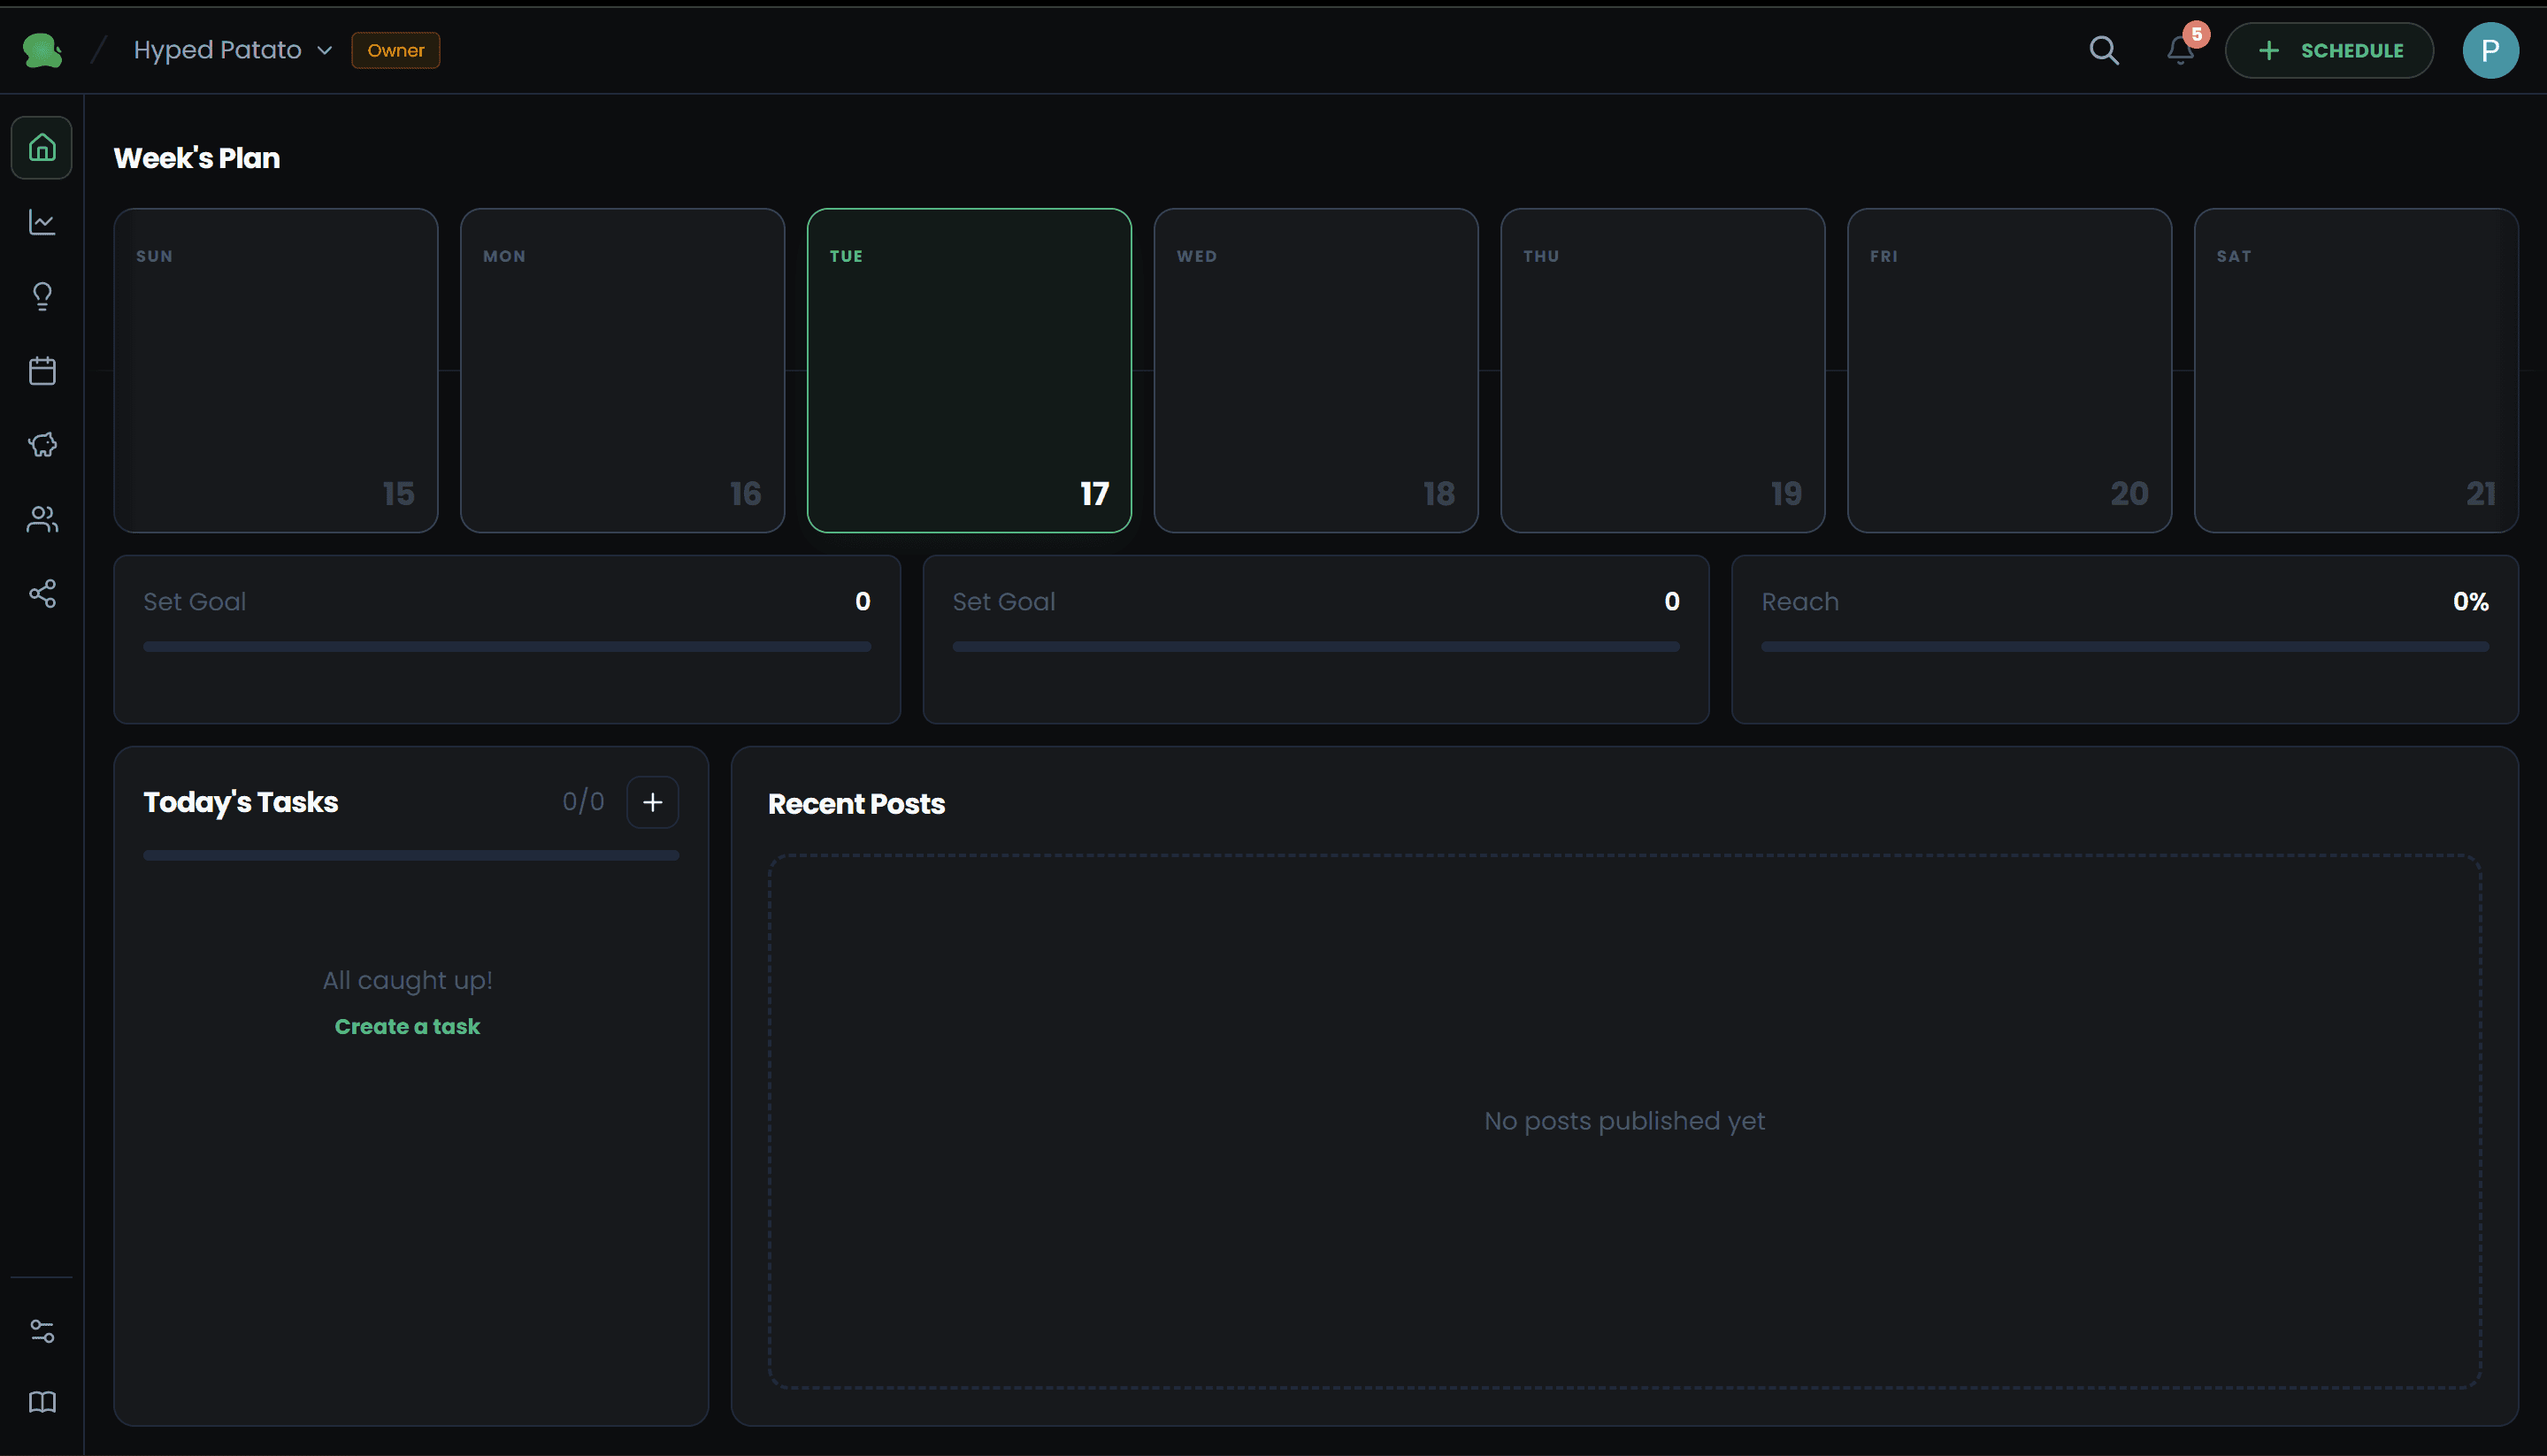Open the Team members icon in sidebar

[x=41, y=519]
